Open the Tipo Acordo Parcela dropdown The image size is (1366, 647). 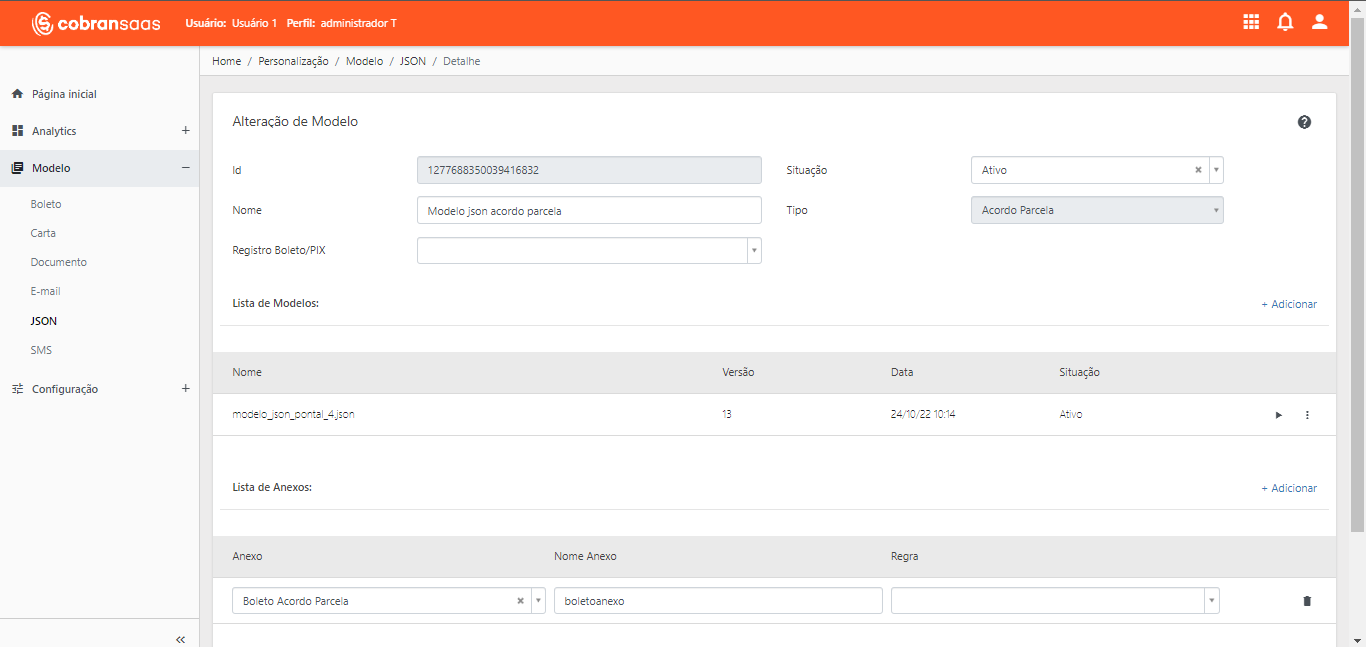coord(1097,210)
